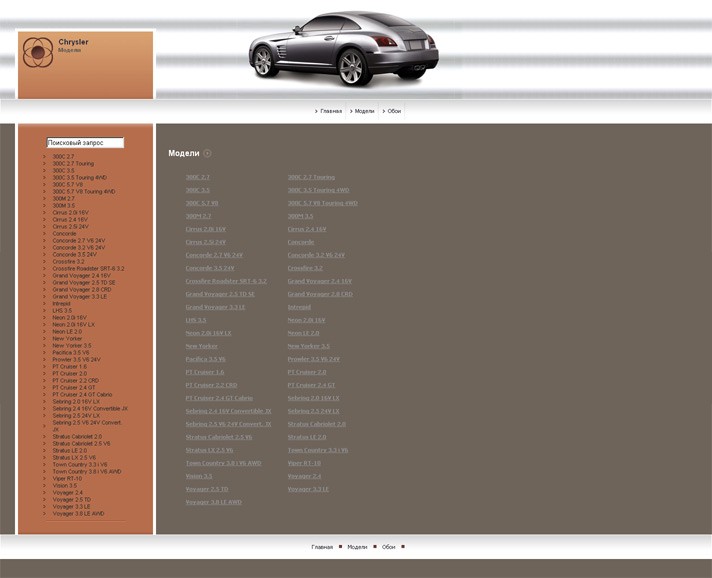Image resolution: width=712 pixels, height=578 pixels.
Task: Open Sebring 2.5 V6 24V Convert. JX main link
Action: pyautogui.click(x=228, y=425)
